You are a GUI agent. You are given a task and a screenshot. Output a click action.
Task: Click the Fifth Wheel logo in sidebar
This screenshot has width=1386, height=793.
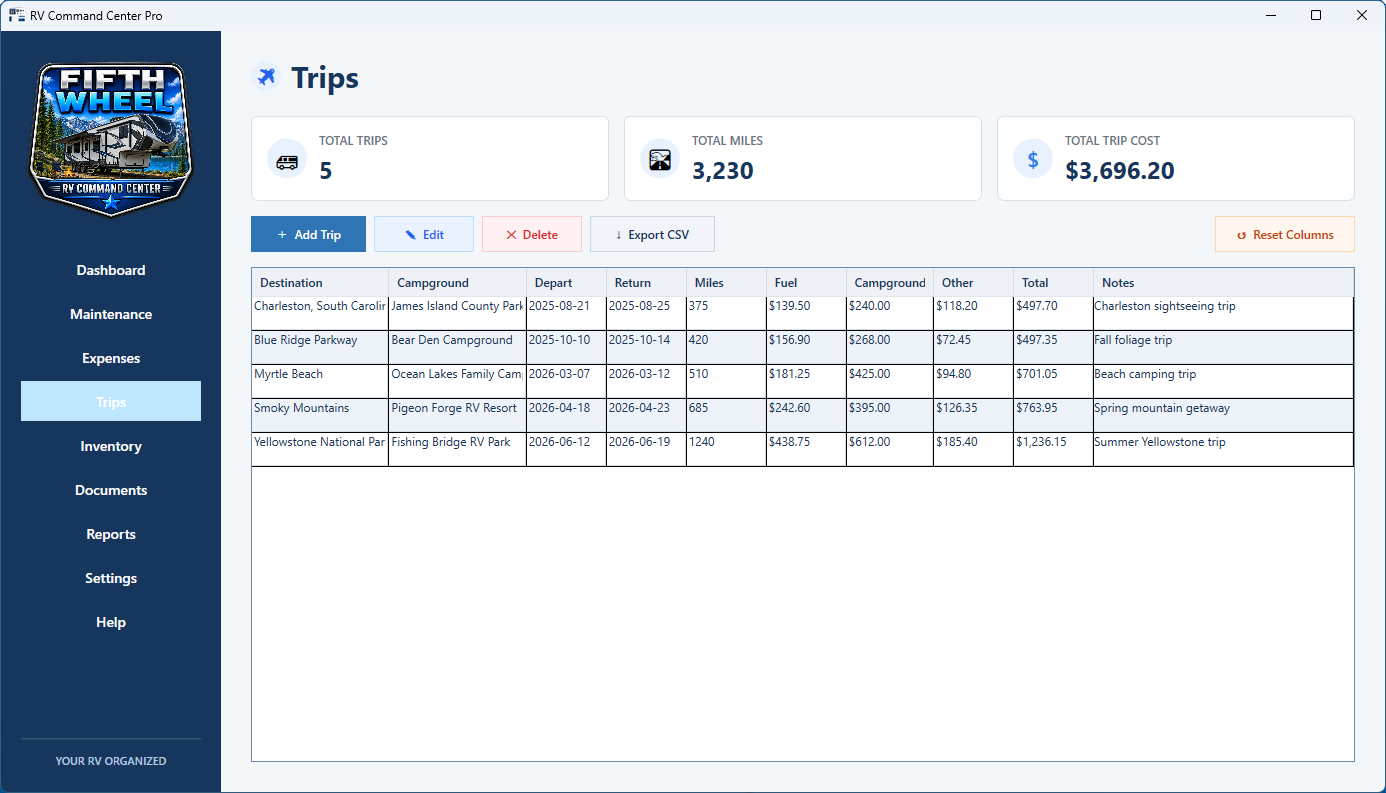[x=111, y=139]
